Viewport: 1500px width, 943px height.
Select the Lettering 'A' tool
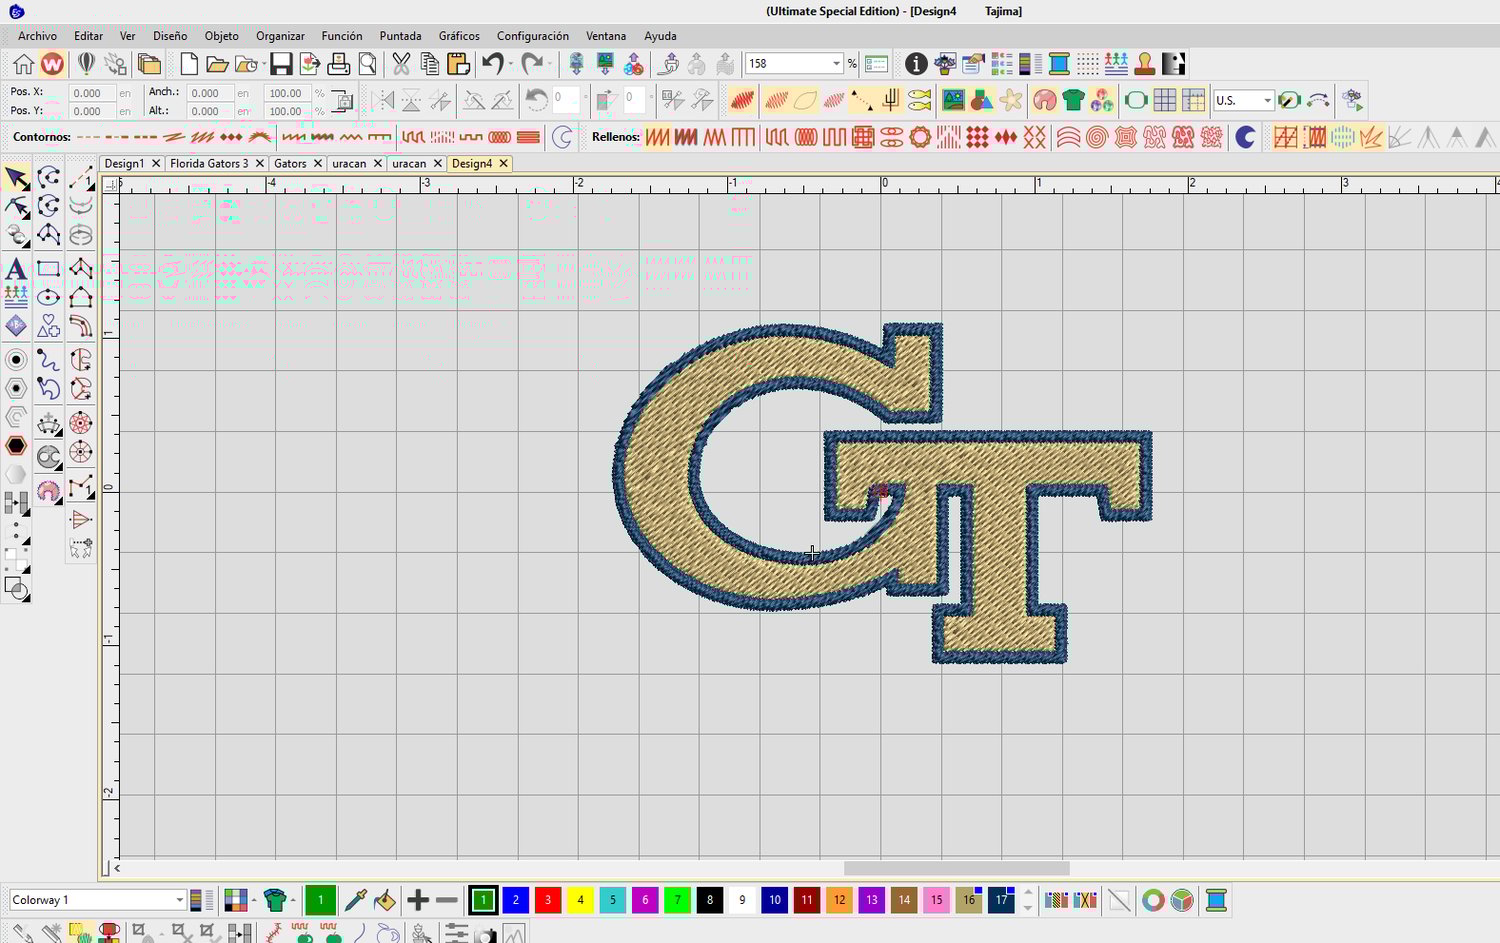(16, 269)
